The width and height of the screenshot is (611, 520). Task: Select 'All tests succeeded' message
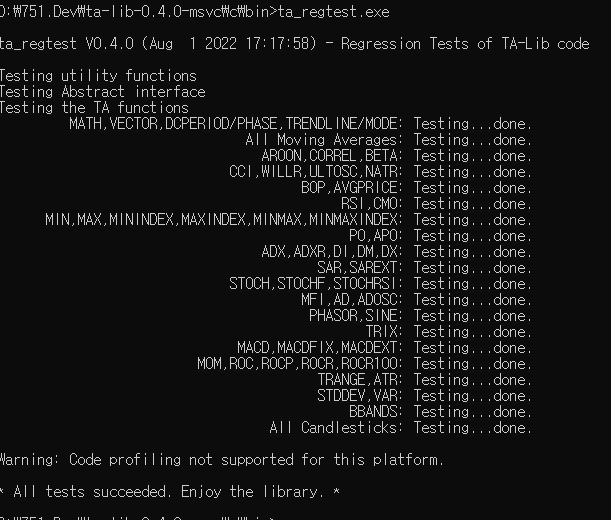coord(170,492)
